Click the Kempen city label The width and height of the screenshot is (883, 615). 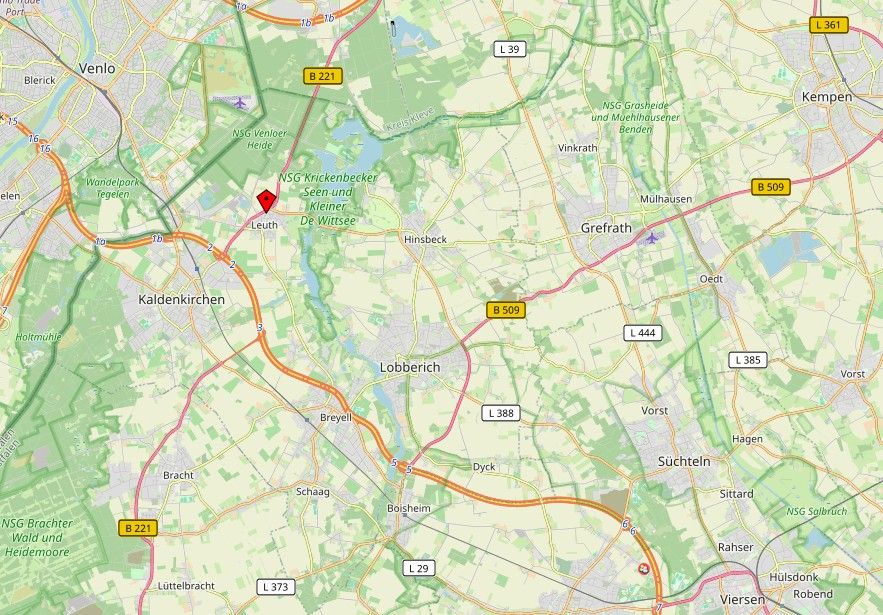point(827,97)
